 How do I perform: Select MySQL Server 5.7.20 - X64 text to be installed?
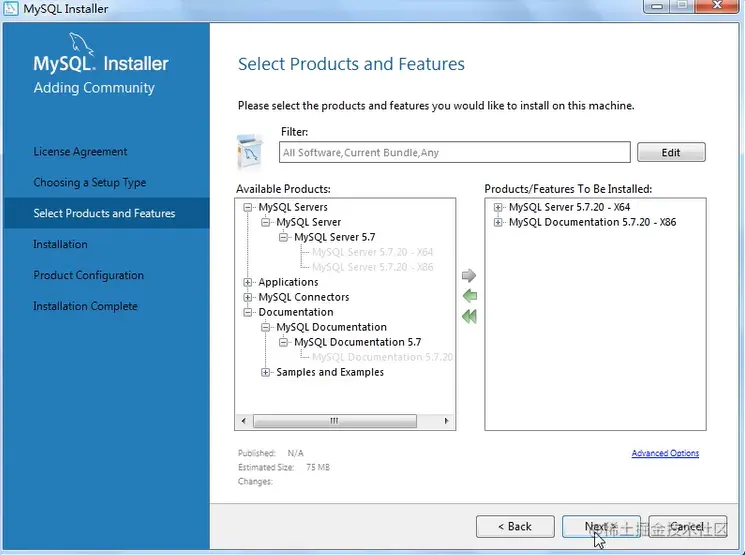tap(569, 207)
